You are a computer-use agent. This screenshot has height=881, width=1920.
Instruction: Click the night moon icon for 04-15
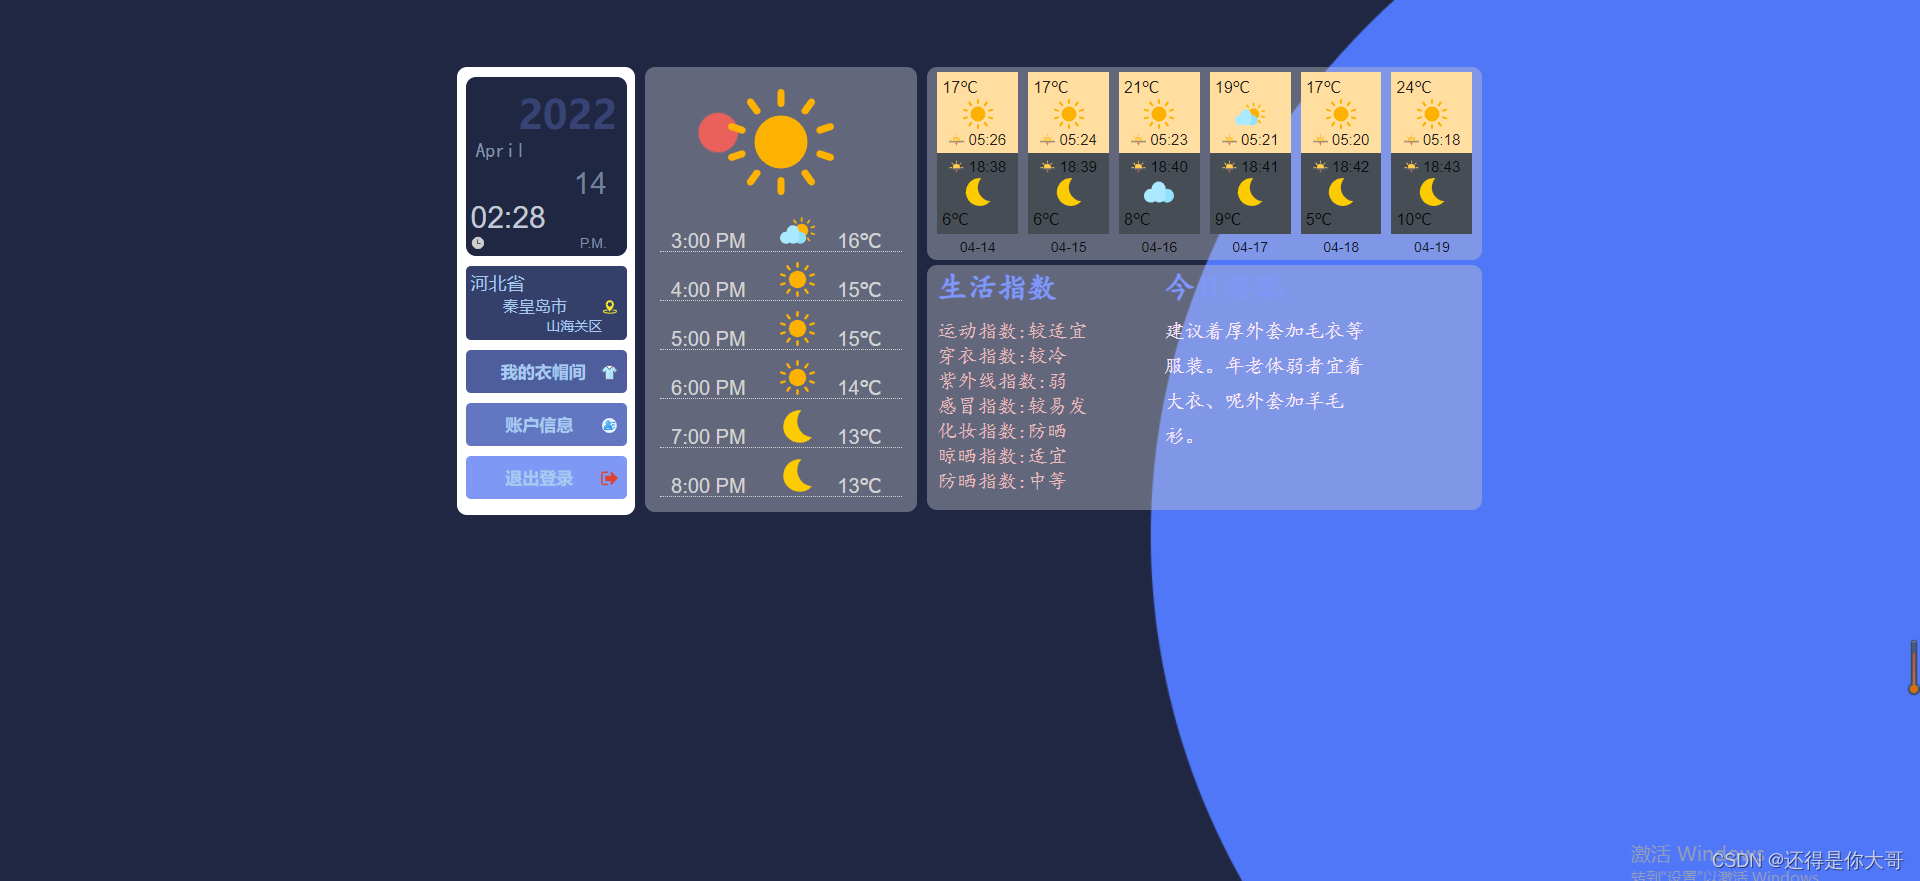pyautogui.click(x=1069, y=192)
